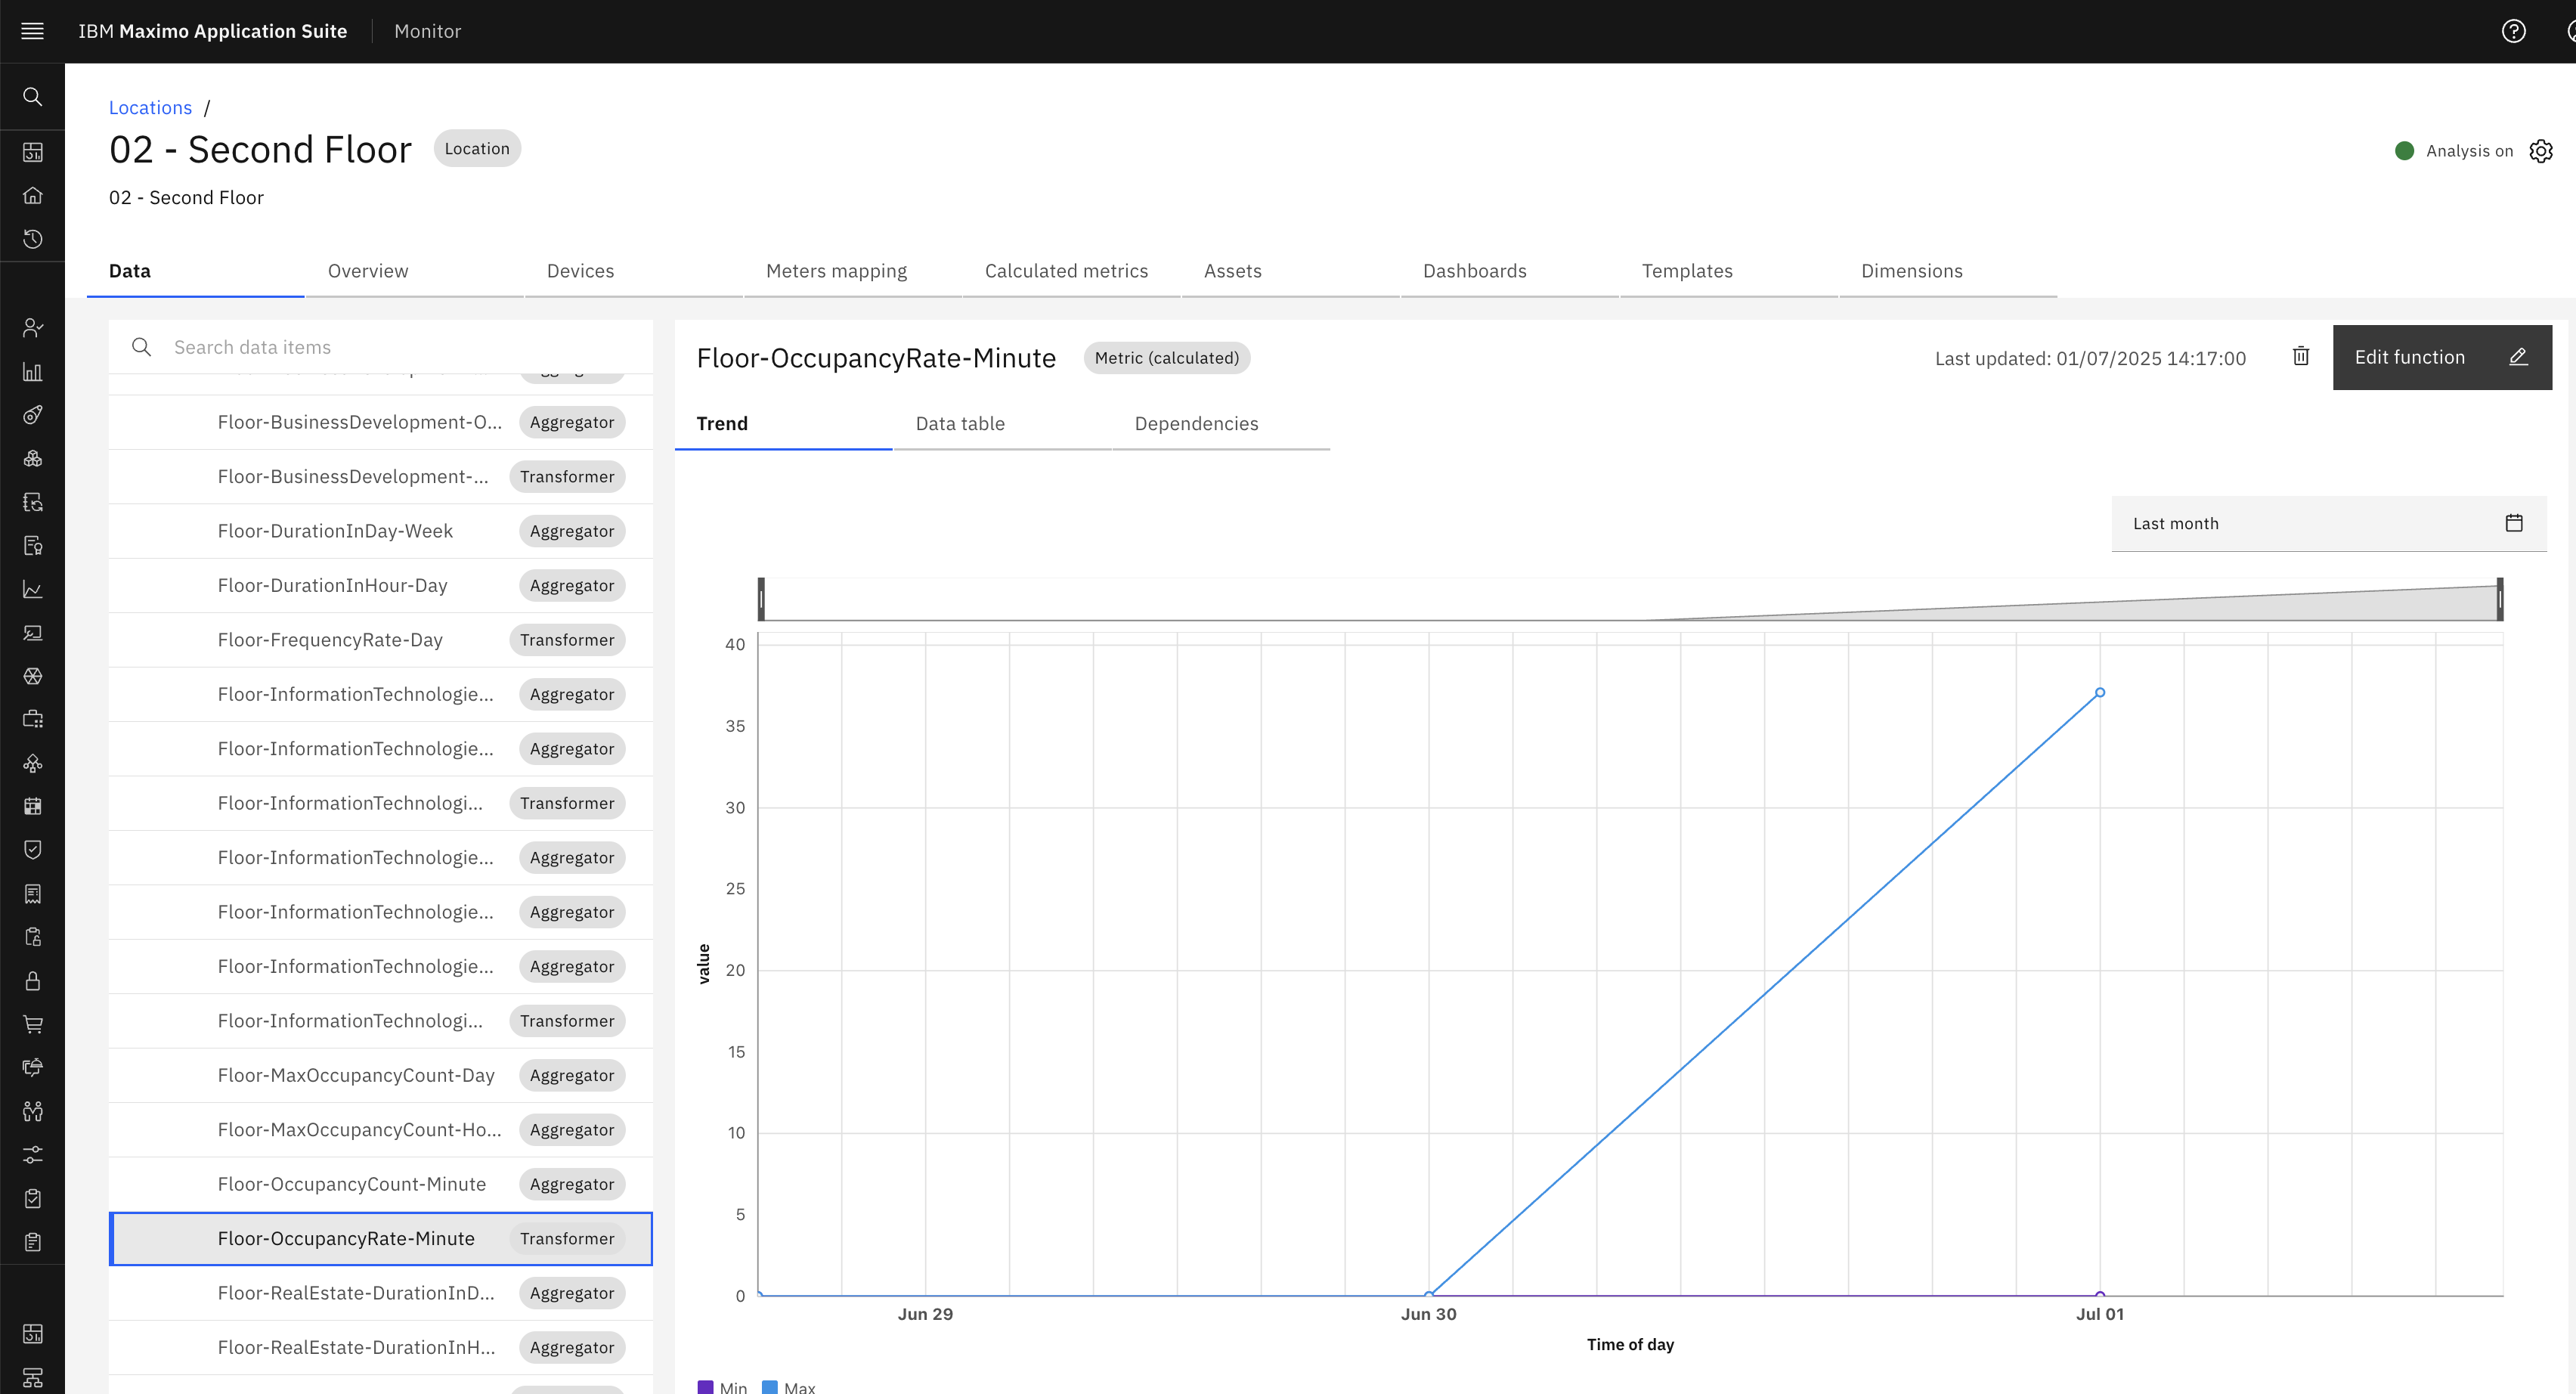Select Floor-FrequencyRate-Day data item
The image size is (2576, 1394).
[x=380, y=640]
